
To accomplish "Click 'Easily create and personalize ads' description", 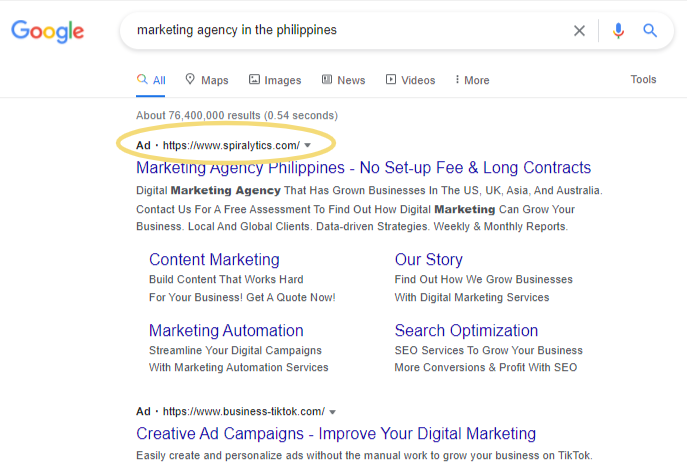I will click(364, 456).
